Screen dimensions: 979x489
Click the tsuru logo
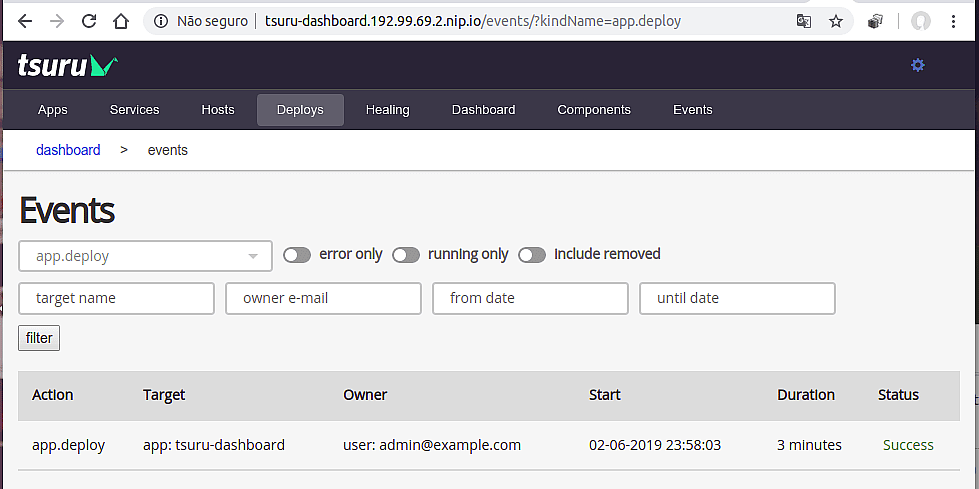67,66
